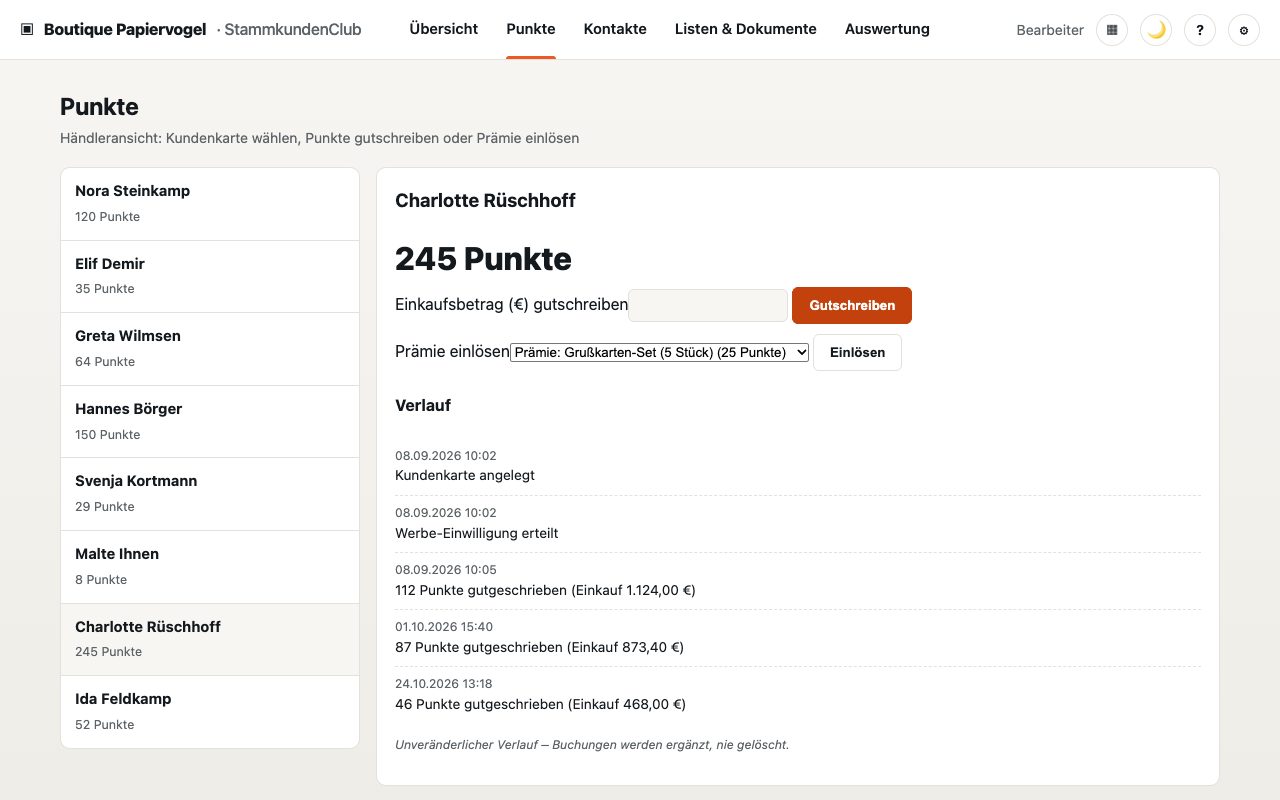Open the Auswertung tab
Screen dimensions: 1280x800
[x=887, y=29]
